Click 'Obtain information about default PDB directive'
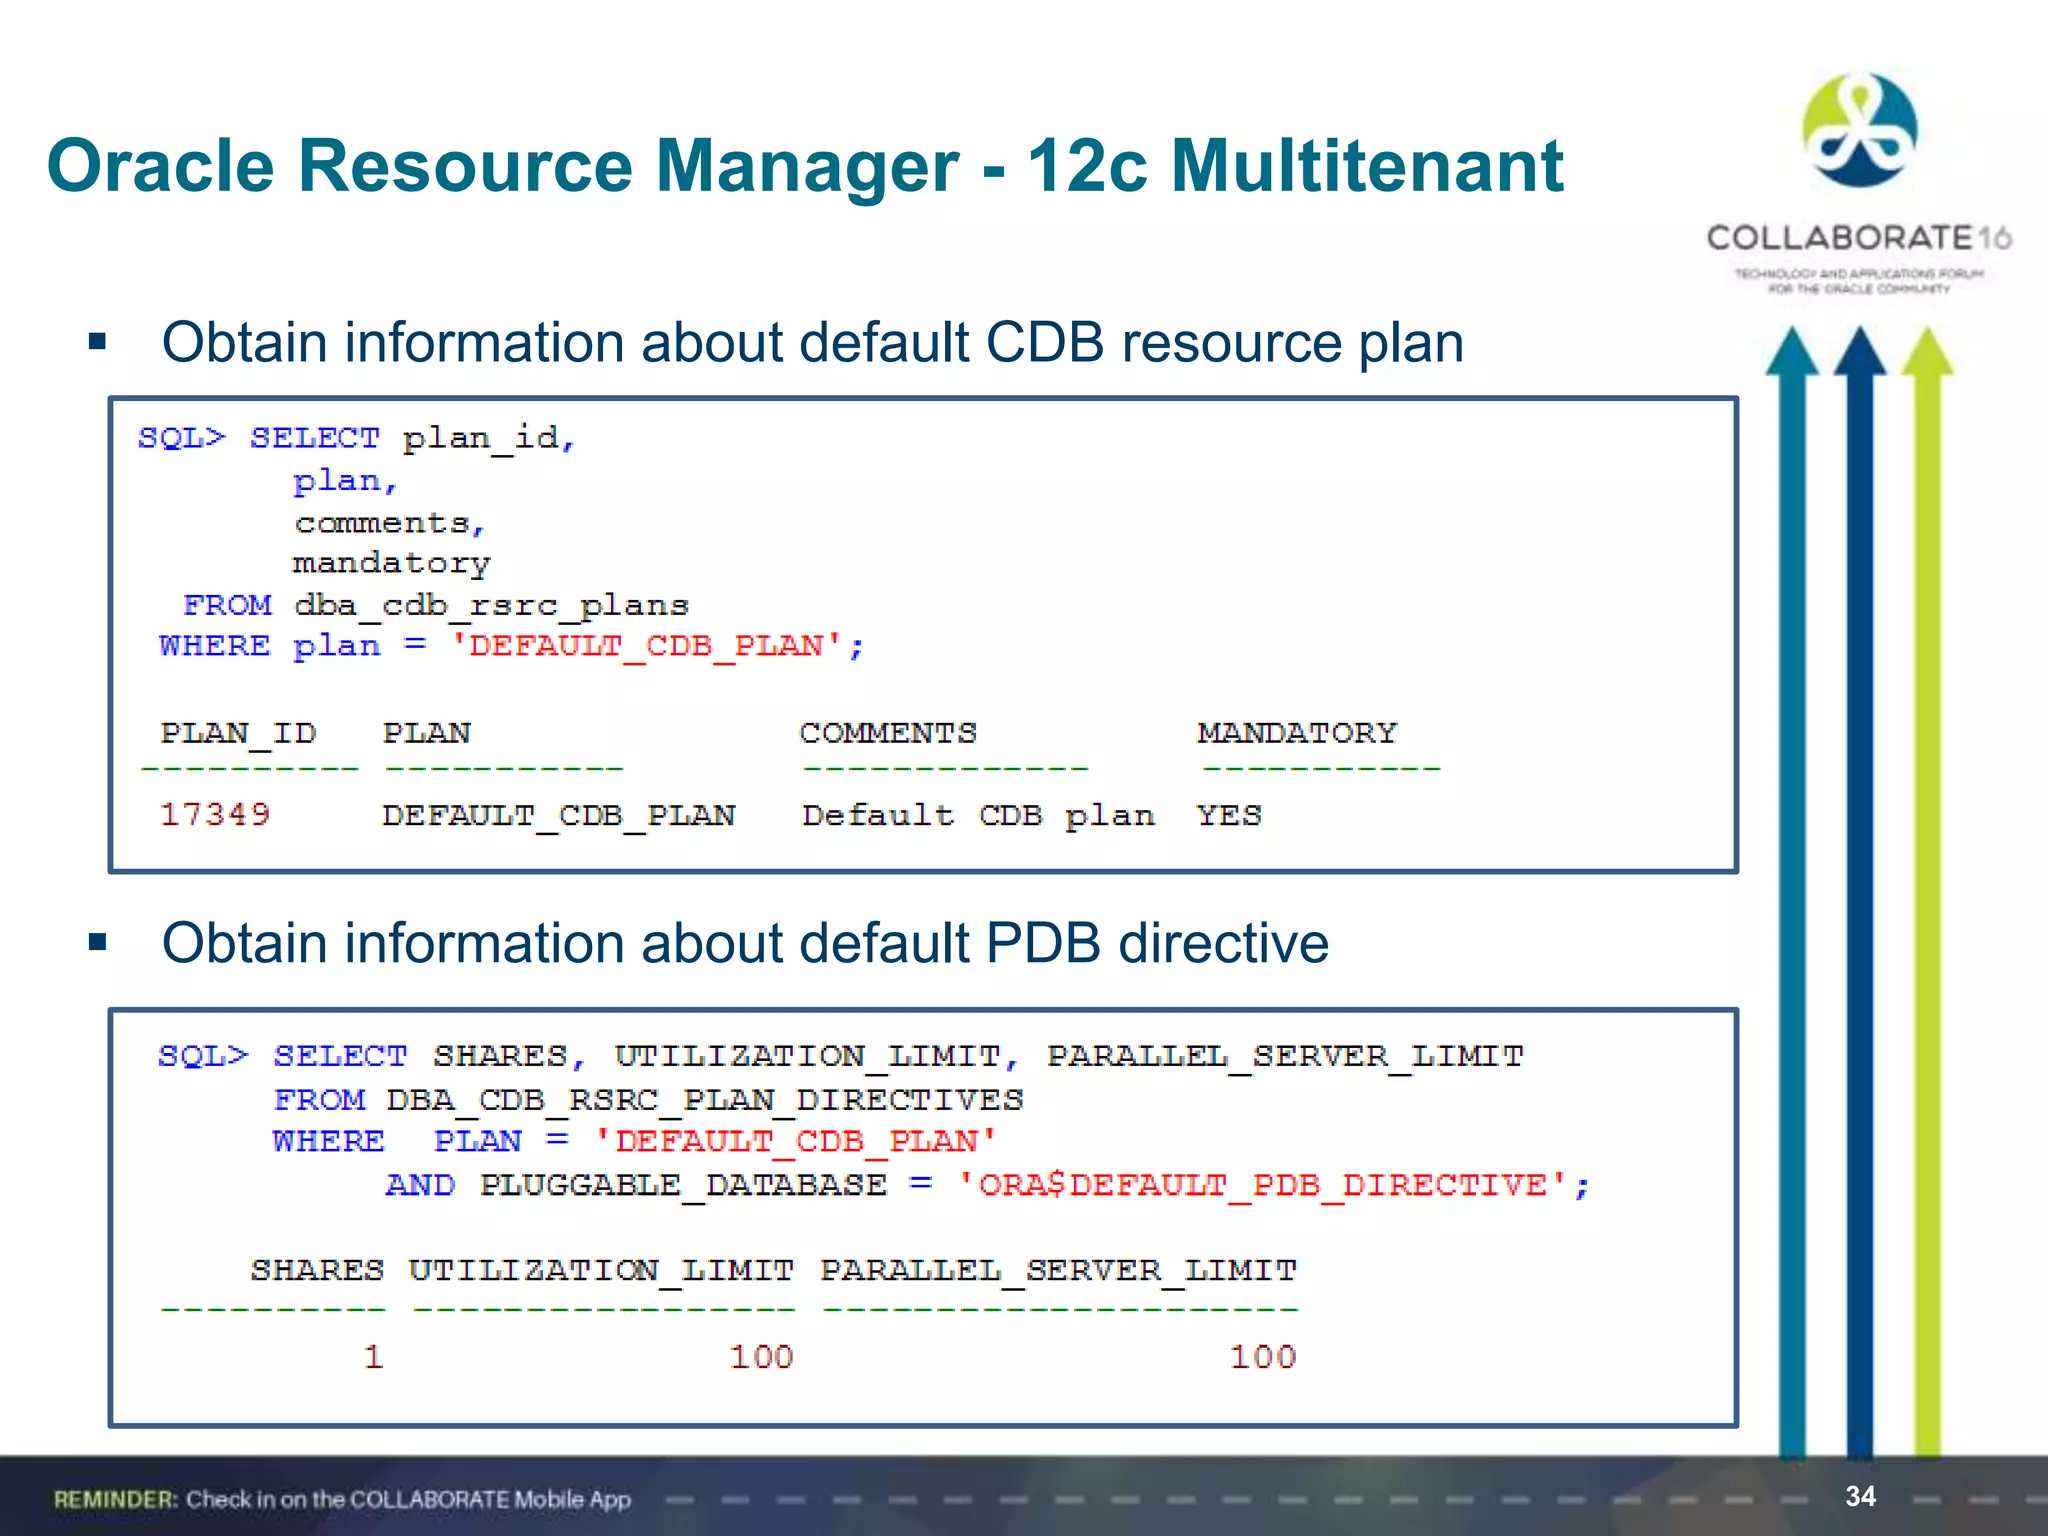 click(745, 943)
